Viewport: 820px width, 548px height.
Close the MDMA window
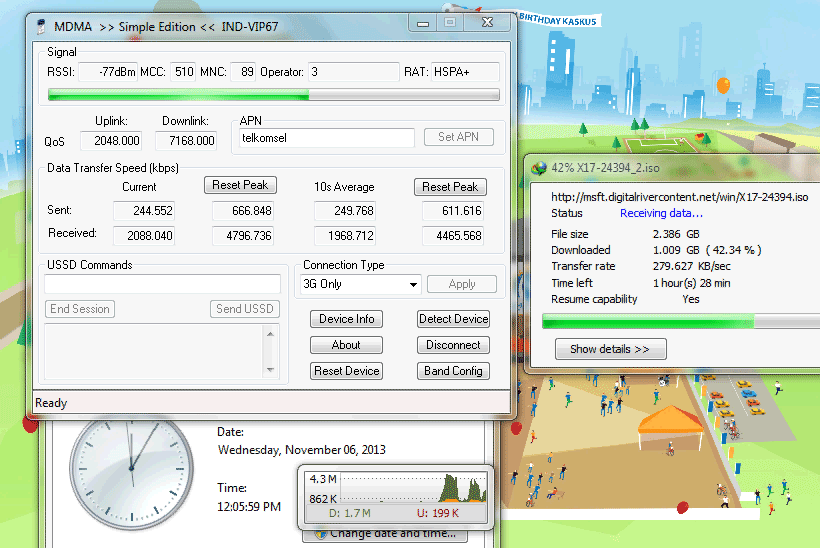point(487,22)
